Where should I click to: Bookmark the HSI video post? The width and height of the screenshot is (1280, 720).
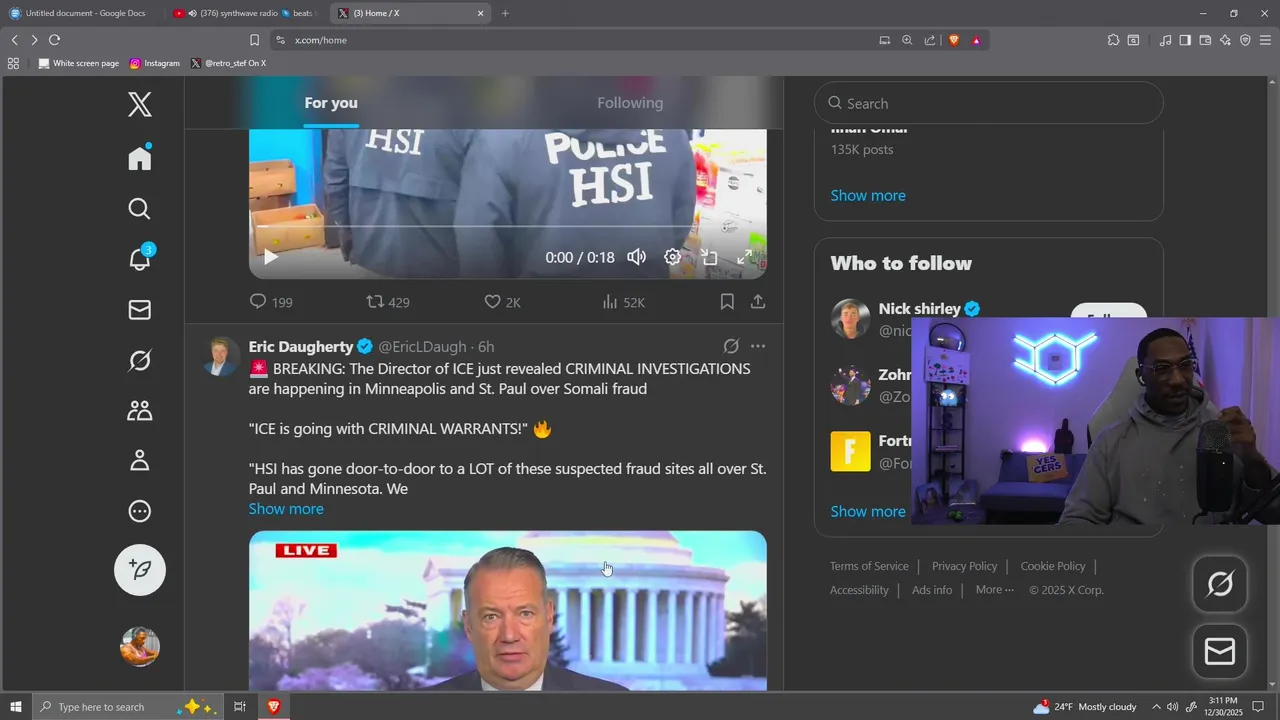(x=727, y=301)
